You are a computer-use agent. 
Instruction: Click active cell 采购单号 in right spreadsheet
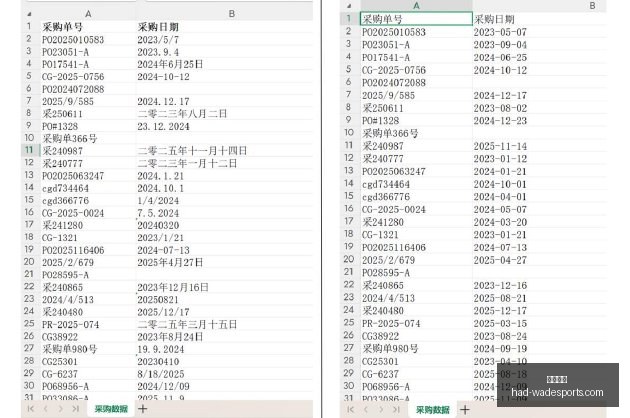[416, 19]
